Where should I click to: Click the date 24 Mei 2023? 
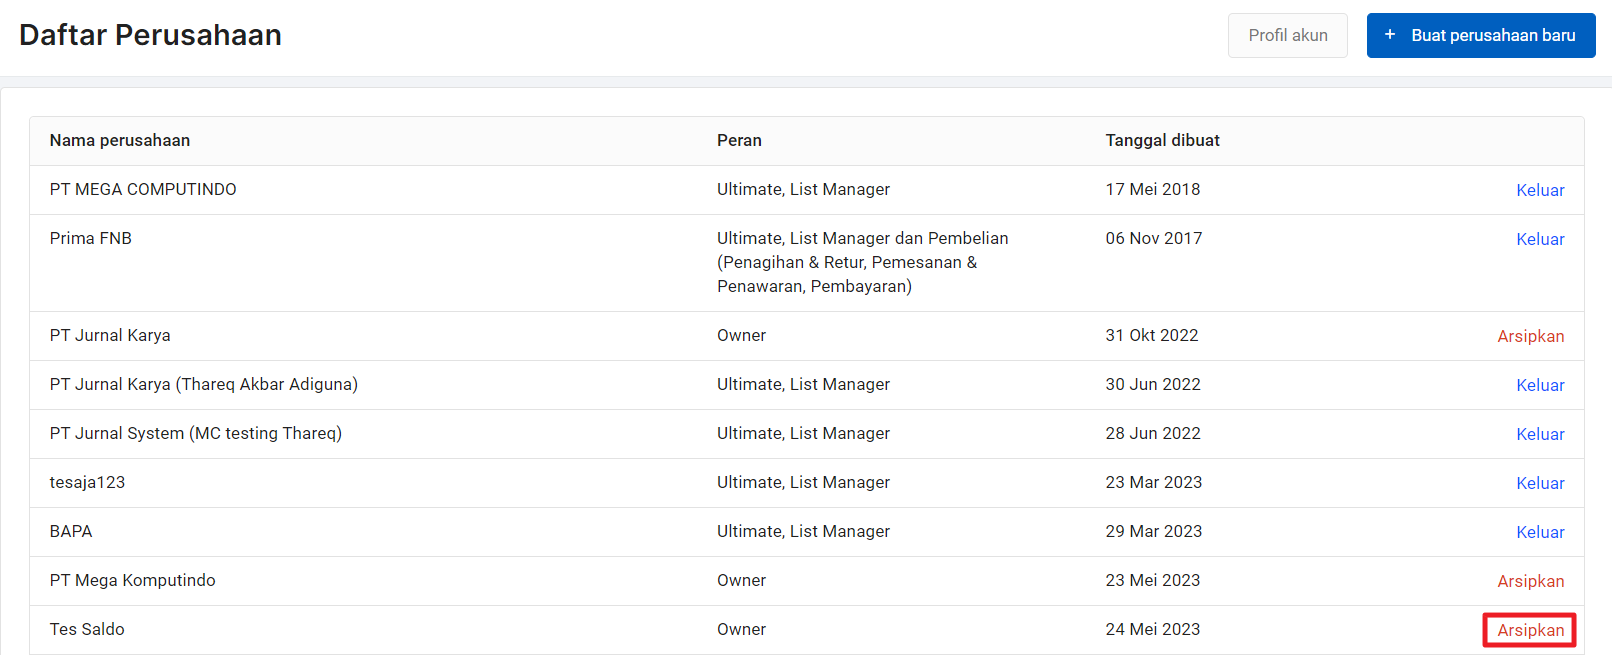(1153, 629)
